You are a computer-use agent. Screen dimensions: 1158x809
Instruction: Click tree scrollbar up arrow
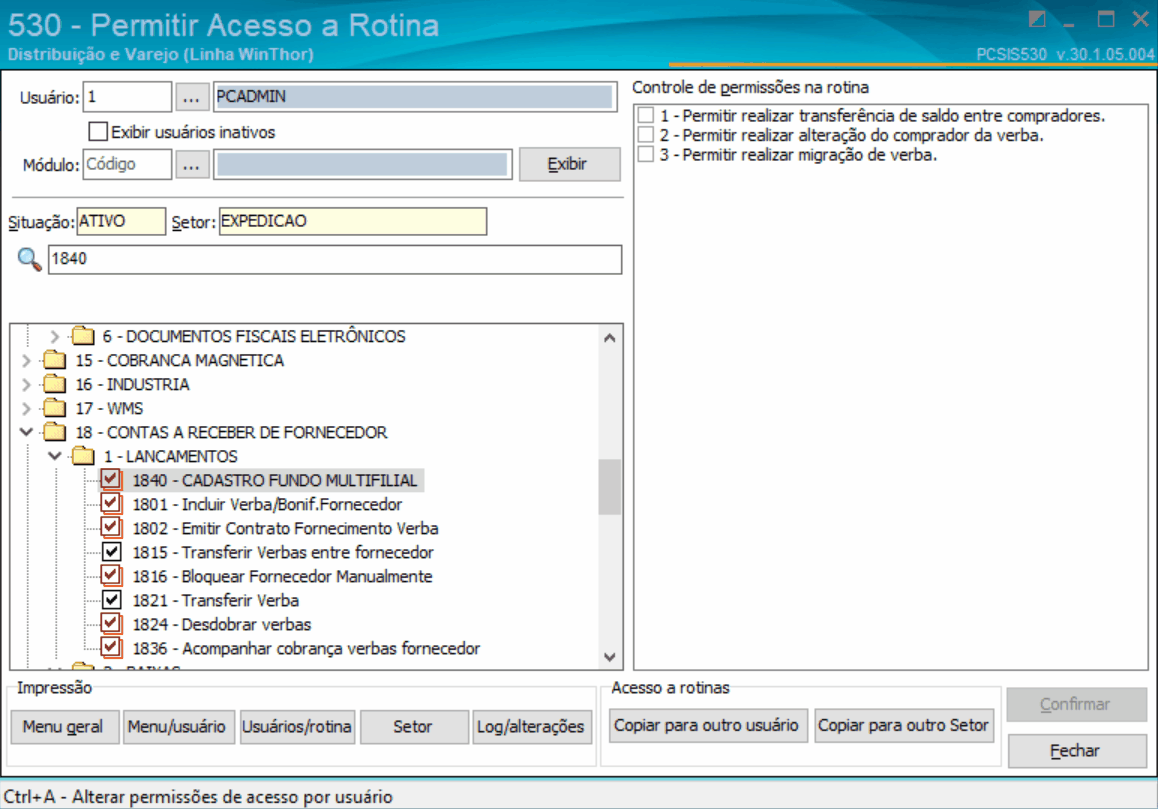(x=609, y=338)
